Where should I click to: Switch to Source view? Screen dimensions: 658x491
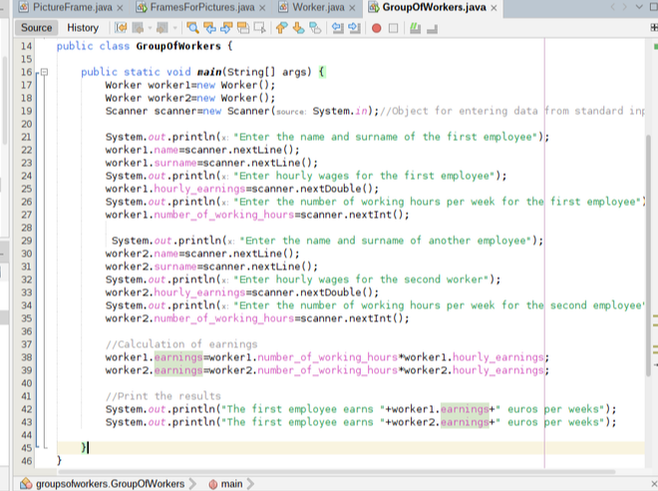37,28
